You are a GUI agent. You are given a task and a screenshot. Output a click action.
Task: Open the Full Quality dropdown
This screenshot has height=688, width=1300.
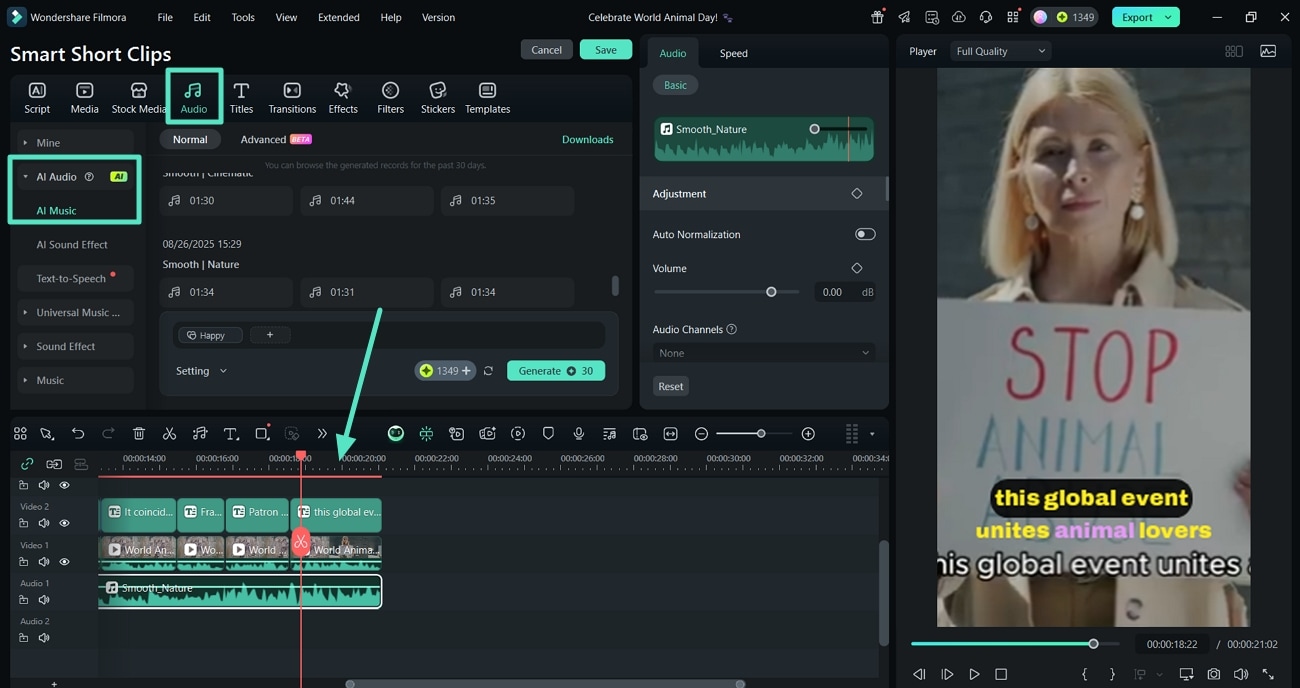[1000, 51]
